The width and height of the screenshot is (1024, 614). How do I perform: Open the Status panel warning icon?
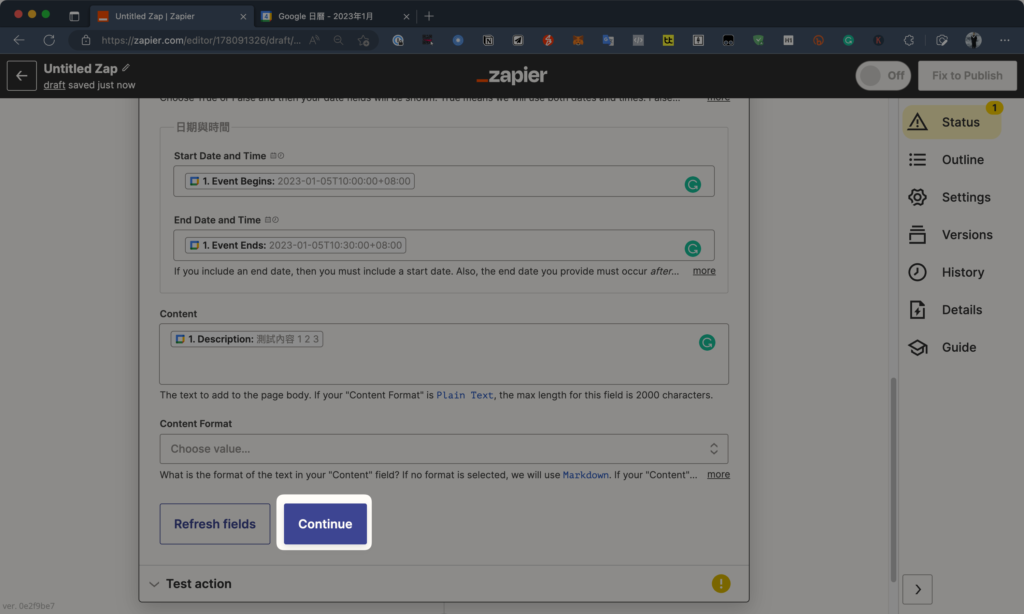coord(918,122)
